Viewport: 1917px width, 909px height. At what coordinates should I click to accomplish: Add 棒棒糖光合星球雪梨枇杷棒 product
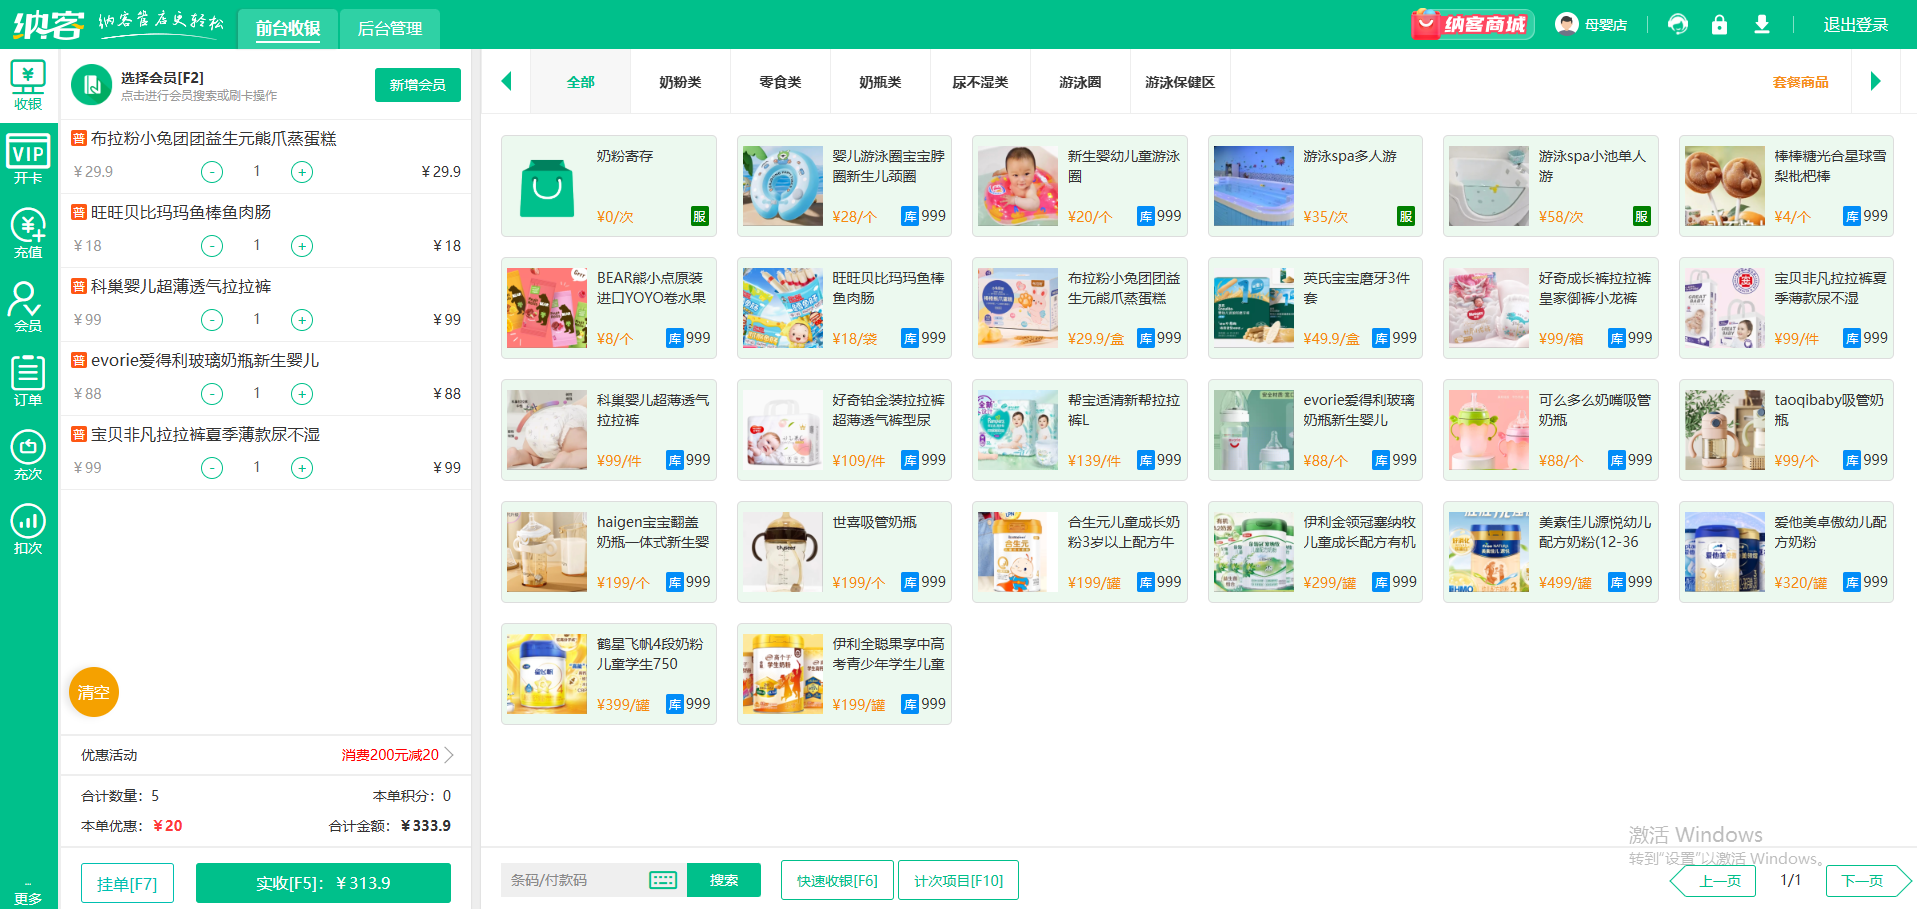click(1786, 186)
